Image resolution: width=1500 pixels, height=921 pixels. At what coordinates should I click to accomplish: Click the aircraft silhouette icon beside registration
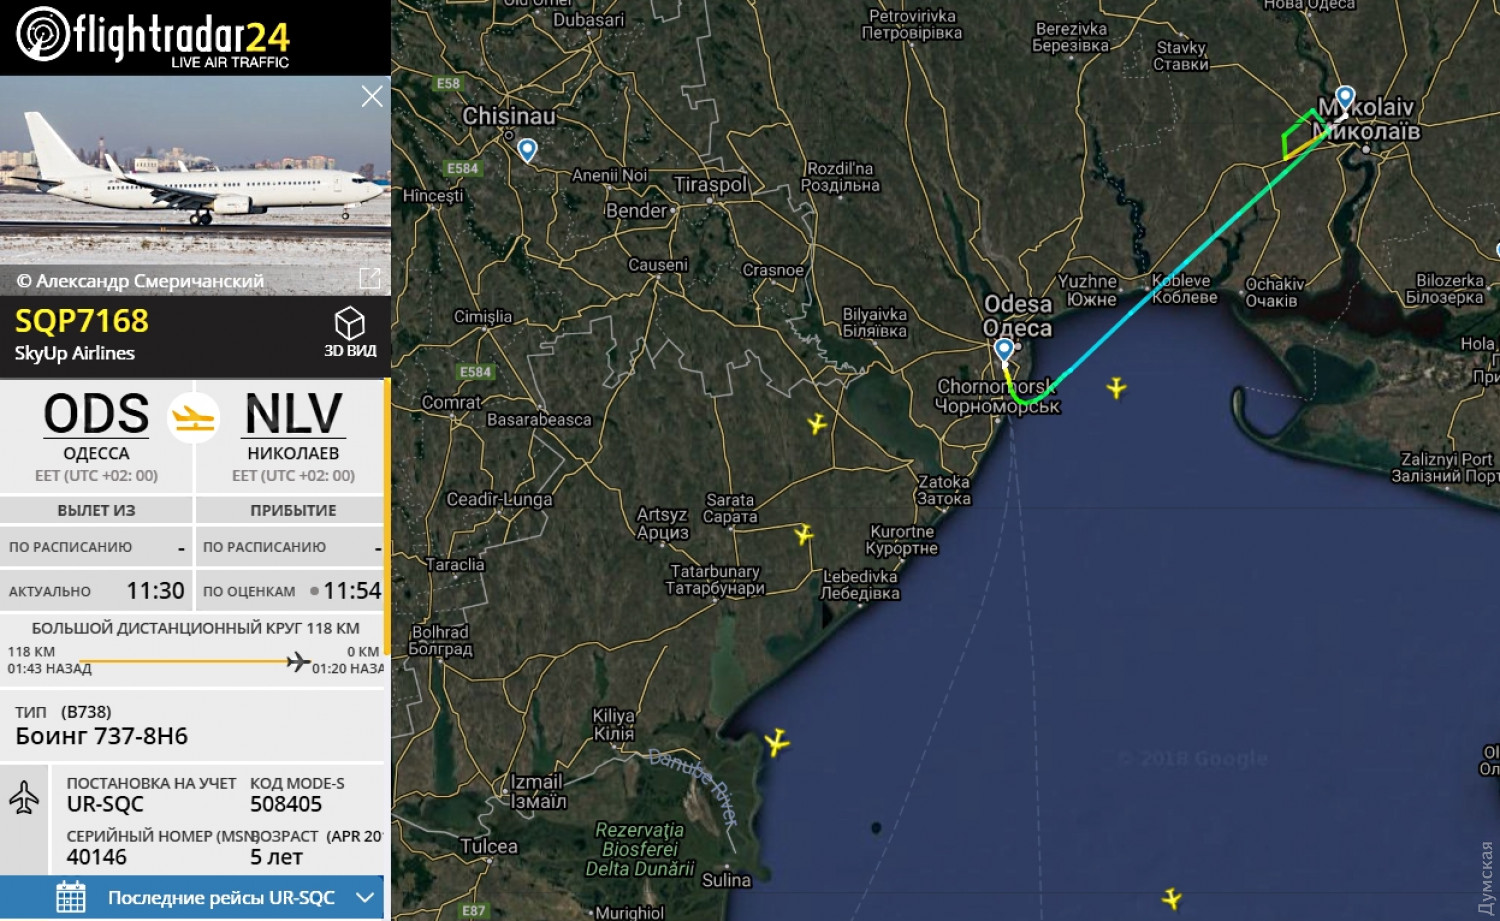coord(24,797)
